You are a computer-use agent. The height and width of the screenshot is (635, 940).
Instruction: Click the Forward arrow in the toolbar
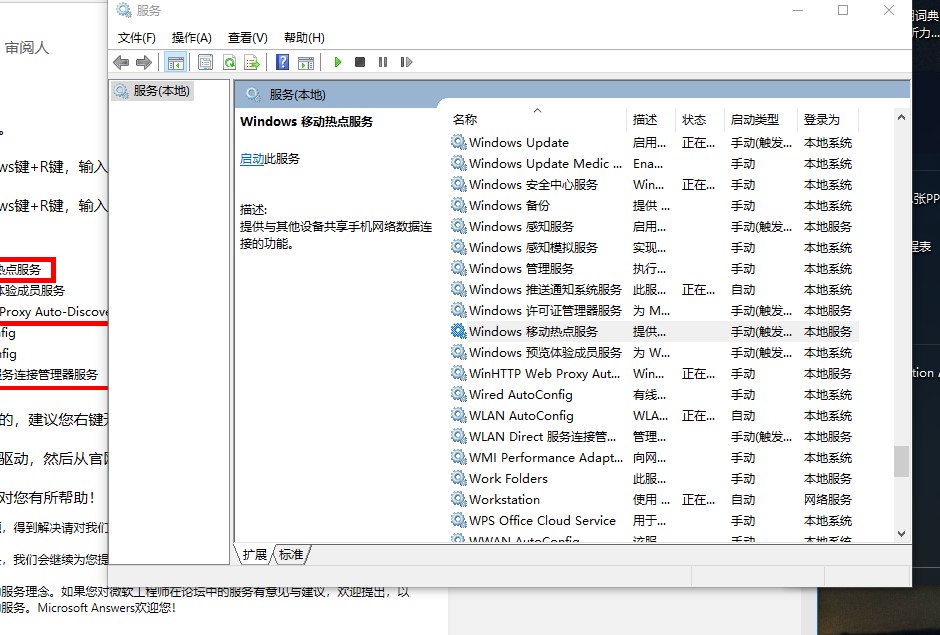(144, 62)
